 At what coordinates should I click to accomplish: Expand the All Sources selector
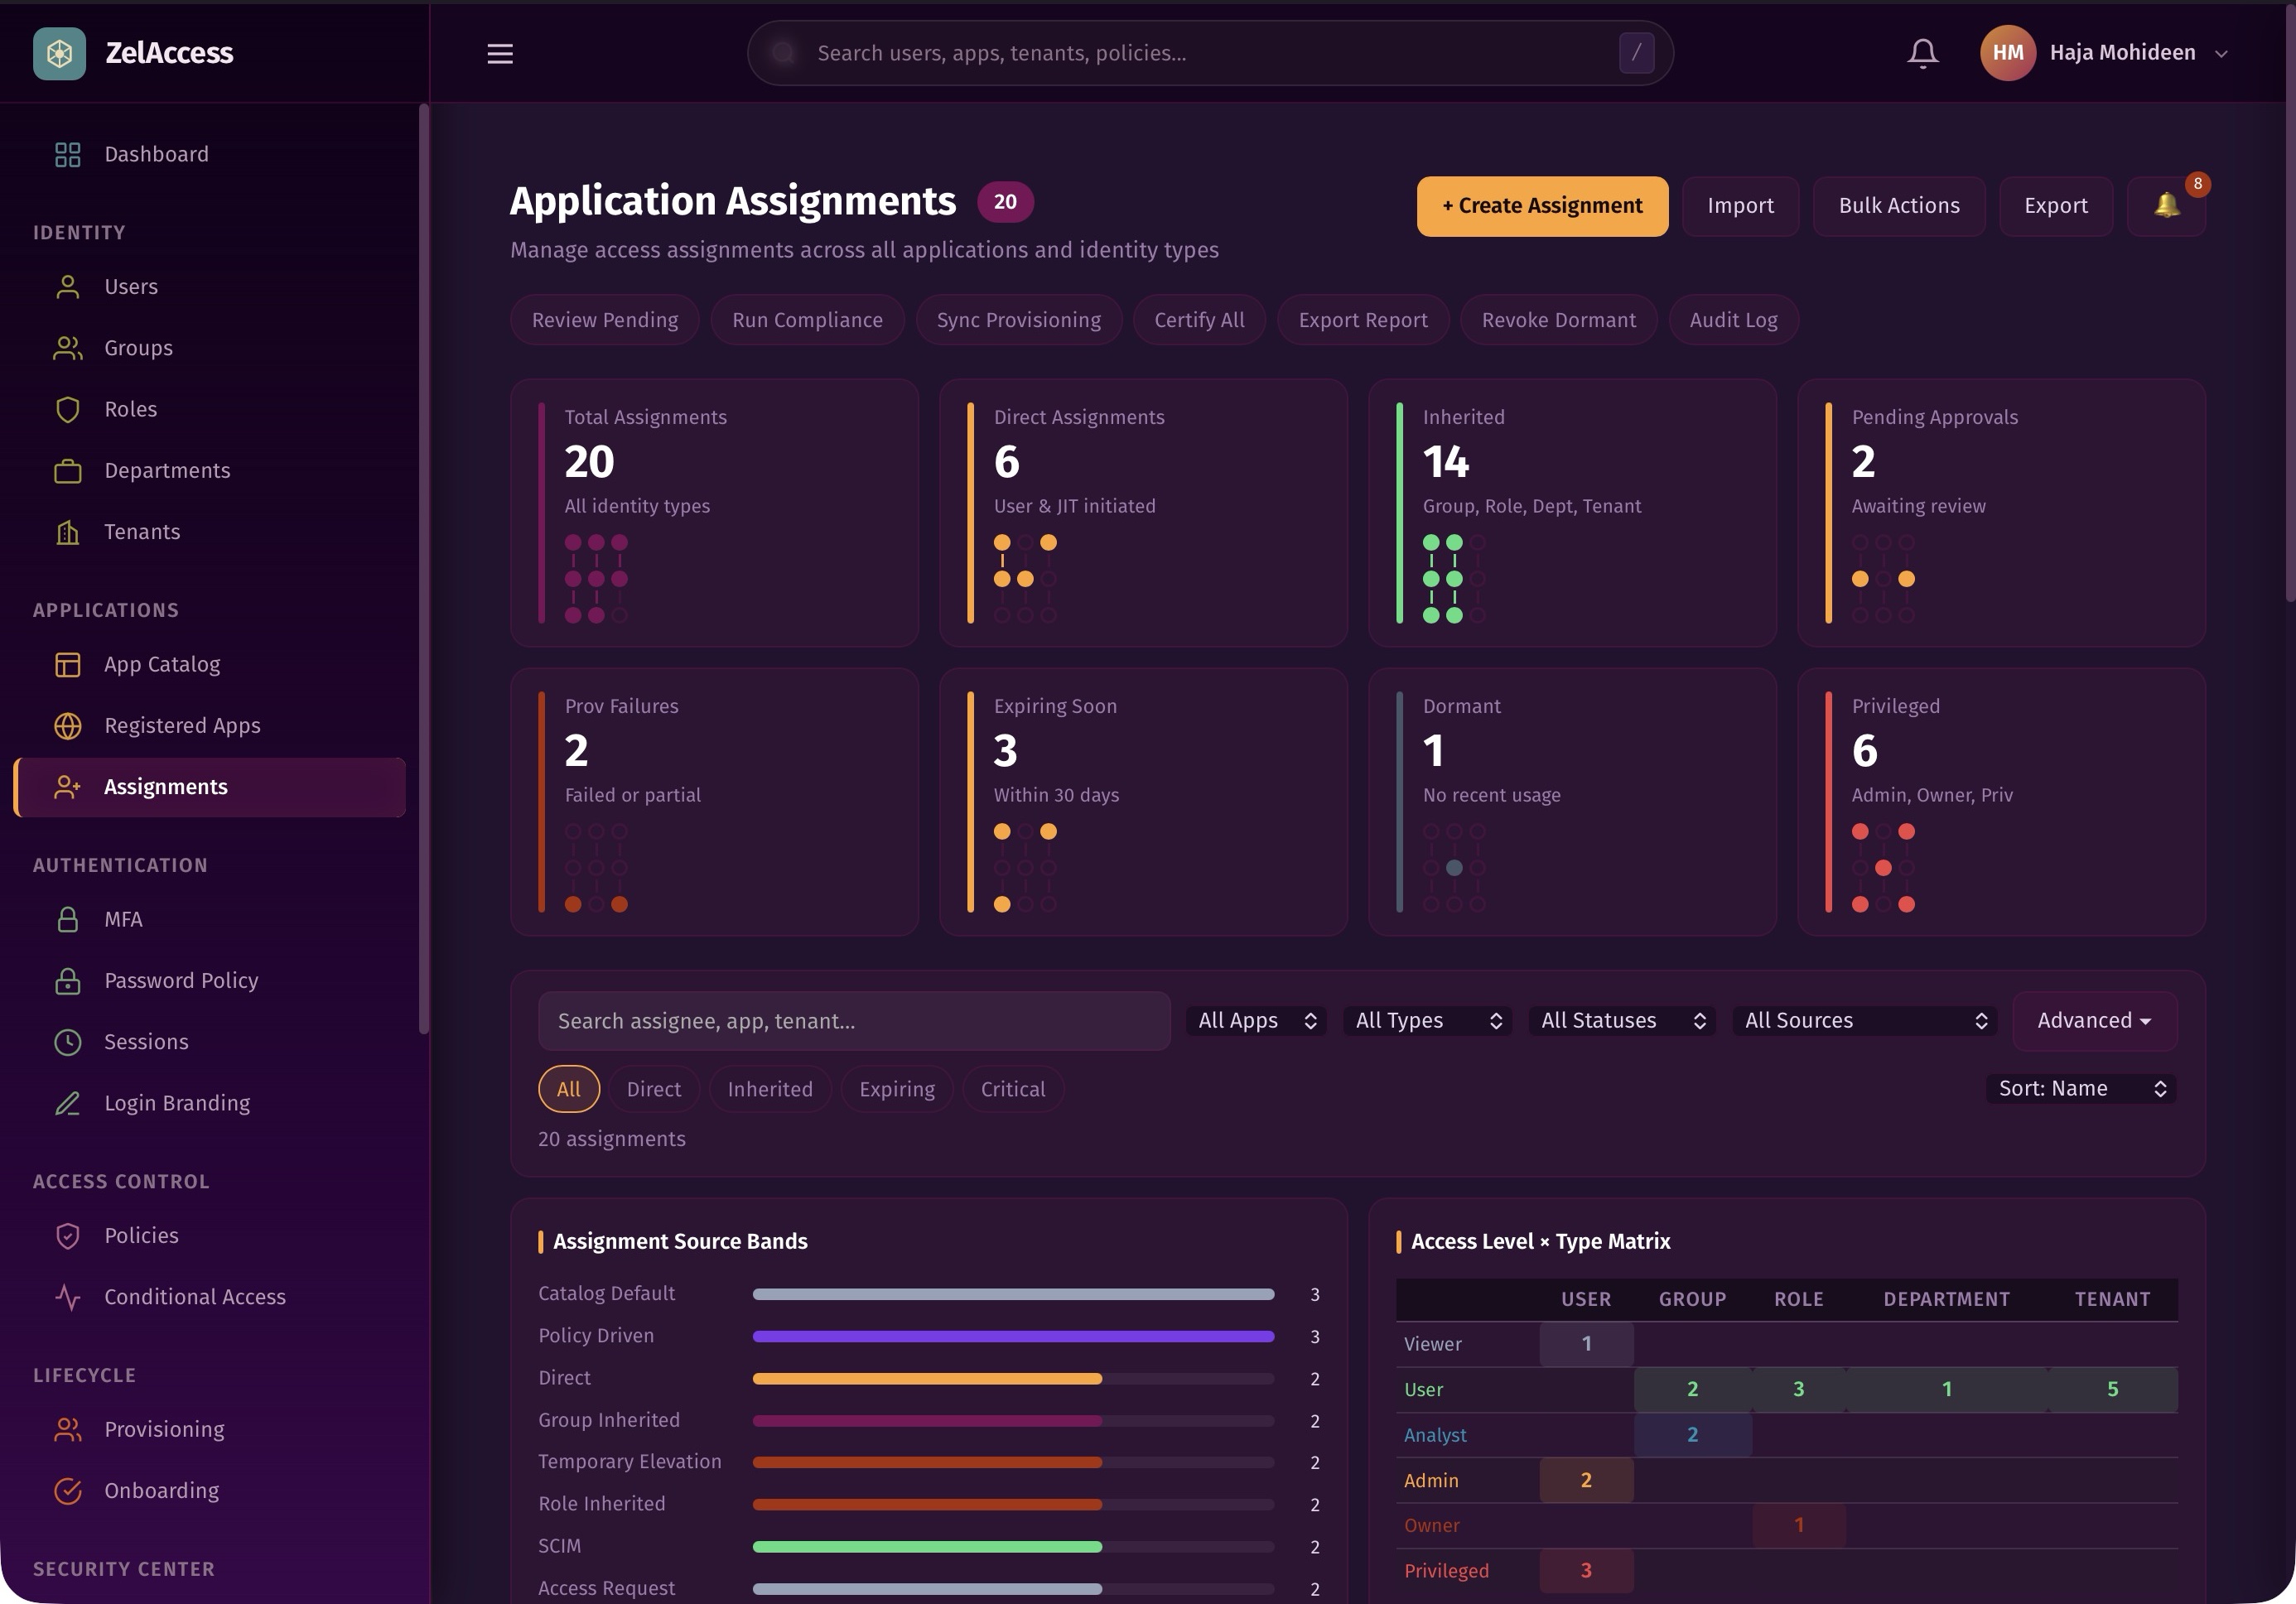[1864, 1020]
